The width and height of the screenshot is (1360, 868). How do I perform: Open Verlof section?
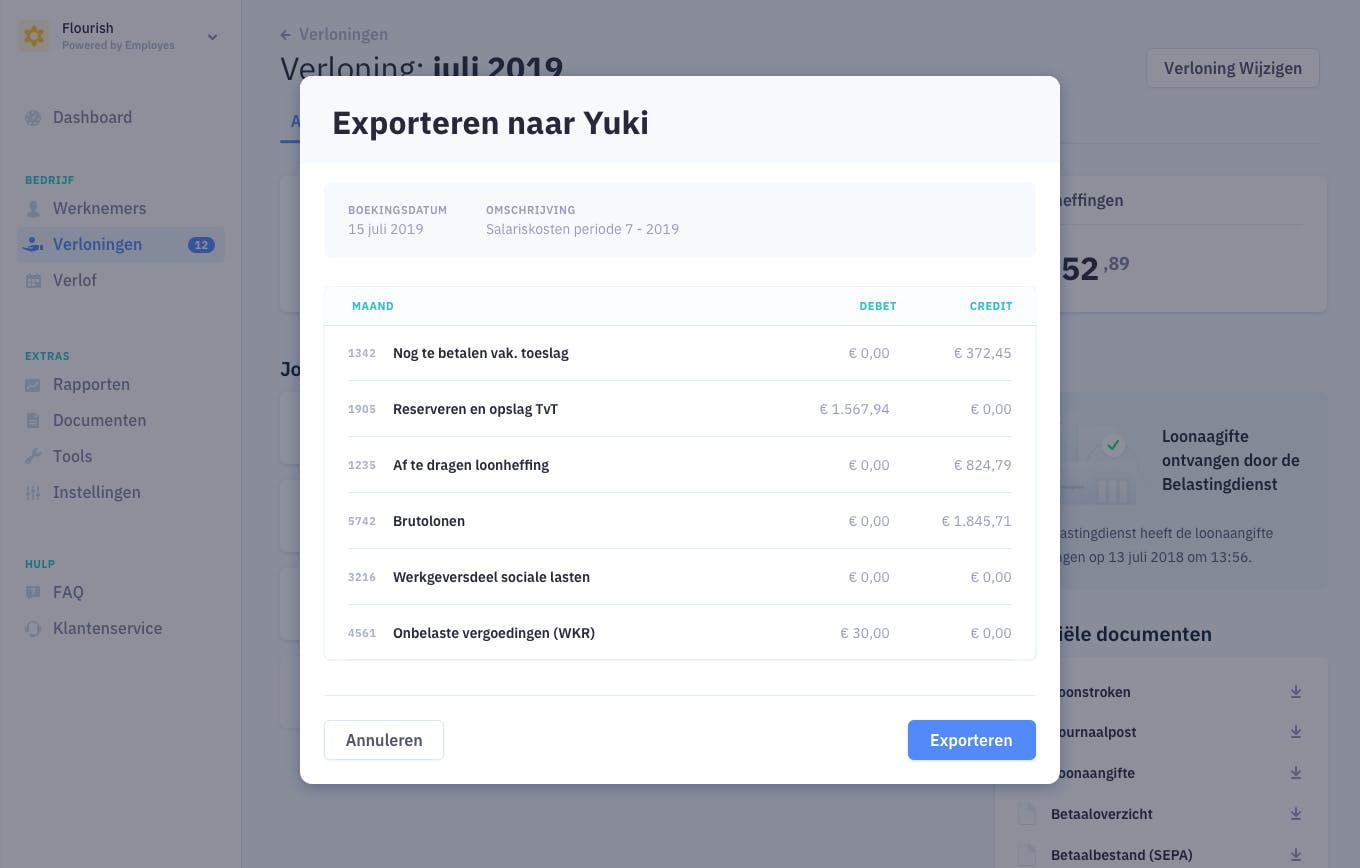(75, 281)
